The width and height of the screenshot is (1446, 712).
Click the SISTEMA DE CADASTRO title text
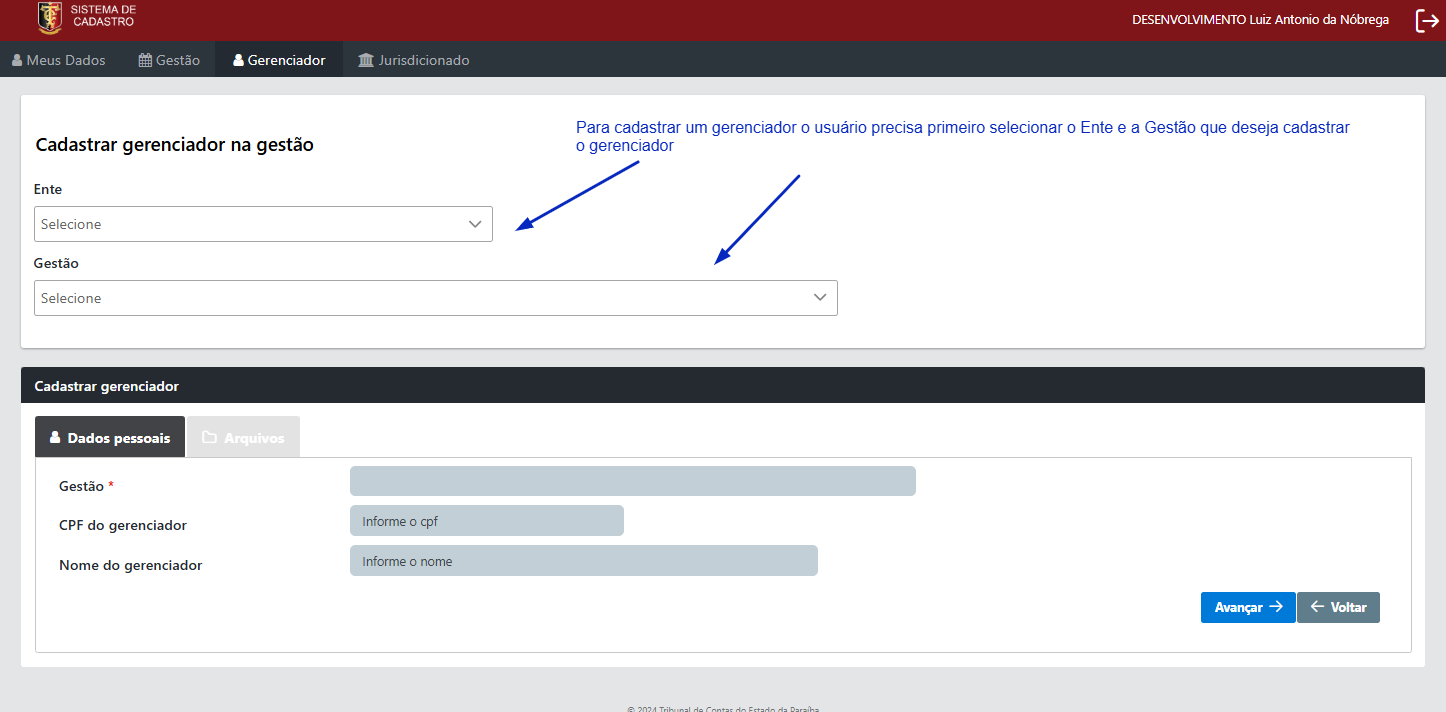[103, 15]
